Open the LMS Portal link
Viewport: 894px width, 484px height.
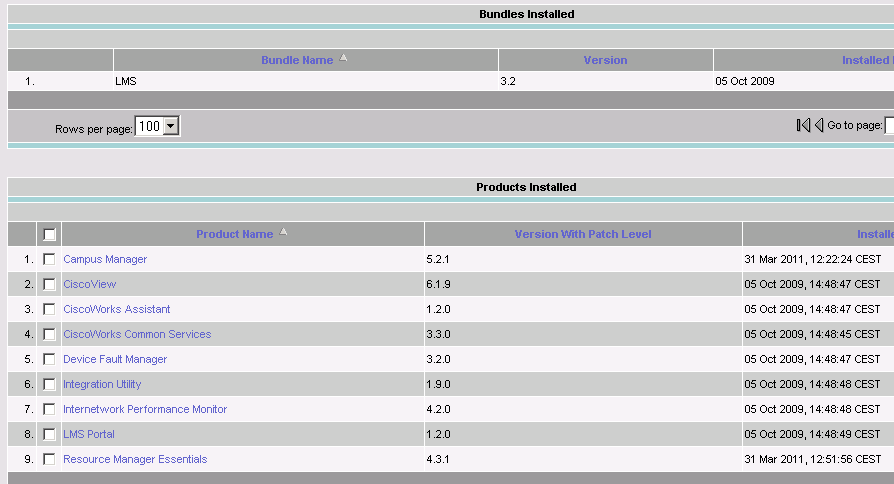[89, 434]
